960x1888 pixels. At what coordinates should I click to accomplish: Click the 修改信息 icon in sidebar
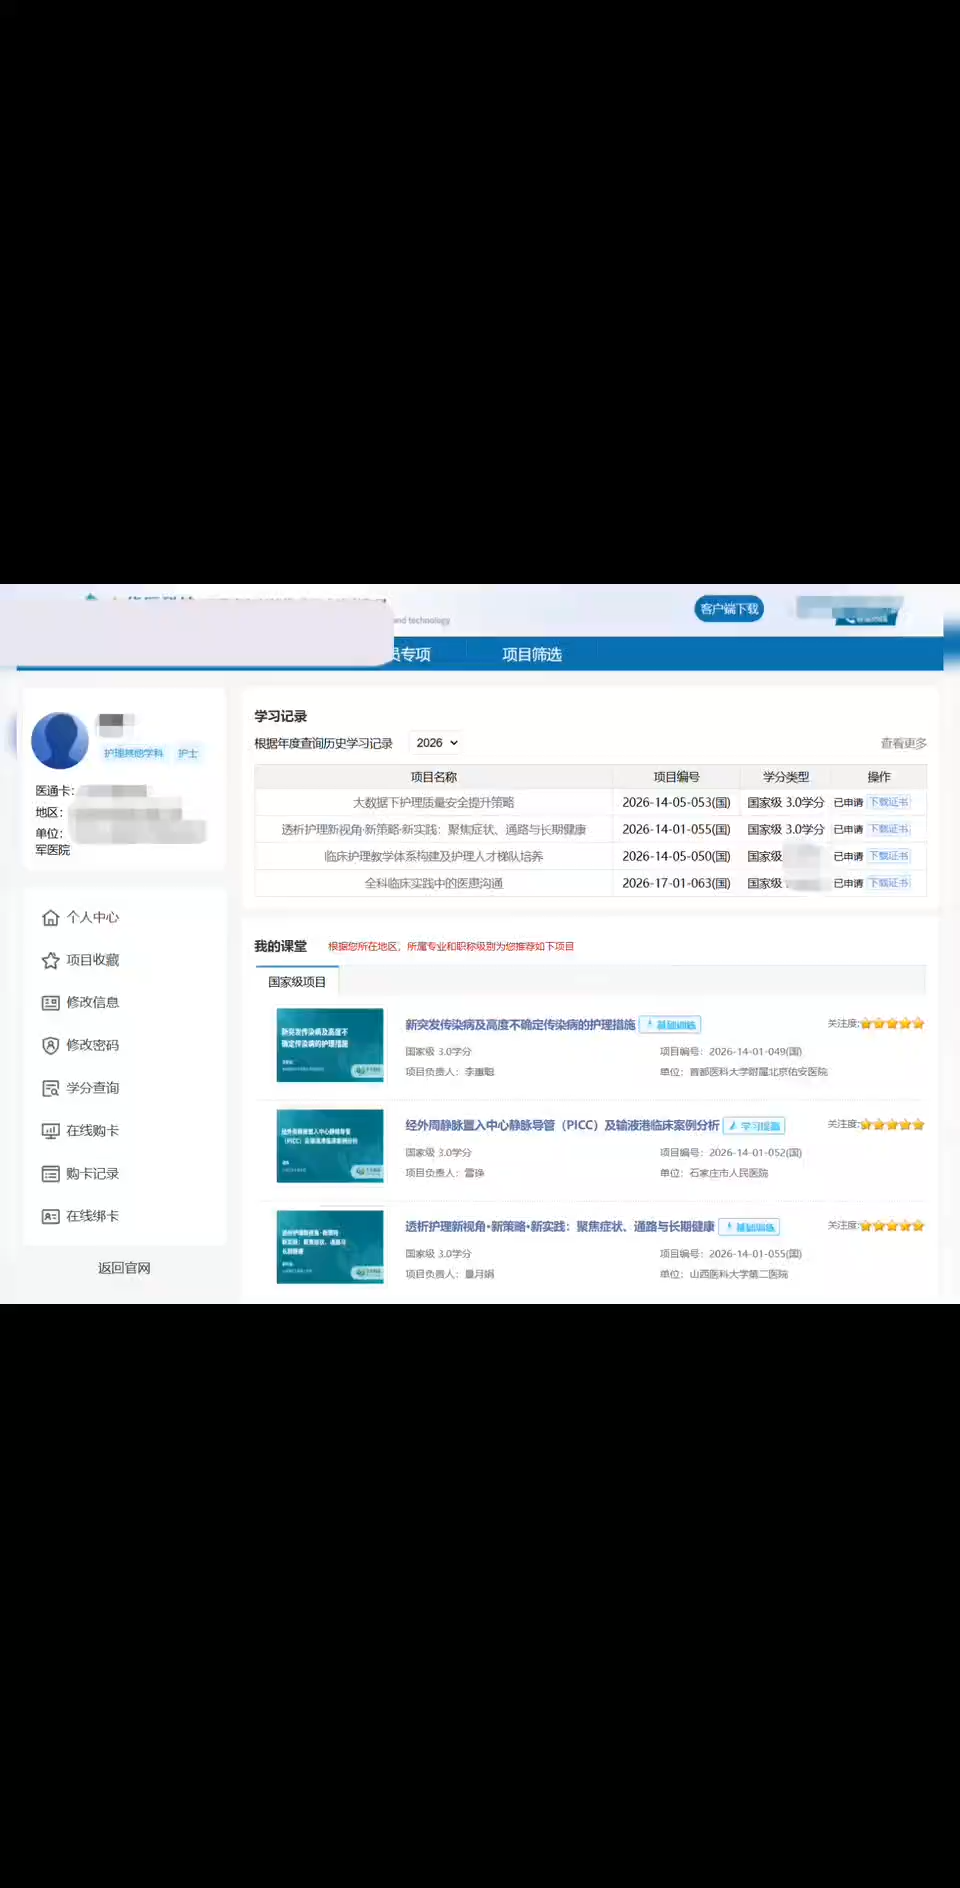(x=50, y=1003)
